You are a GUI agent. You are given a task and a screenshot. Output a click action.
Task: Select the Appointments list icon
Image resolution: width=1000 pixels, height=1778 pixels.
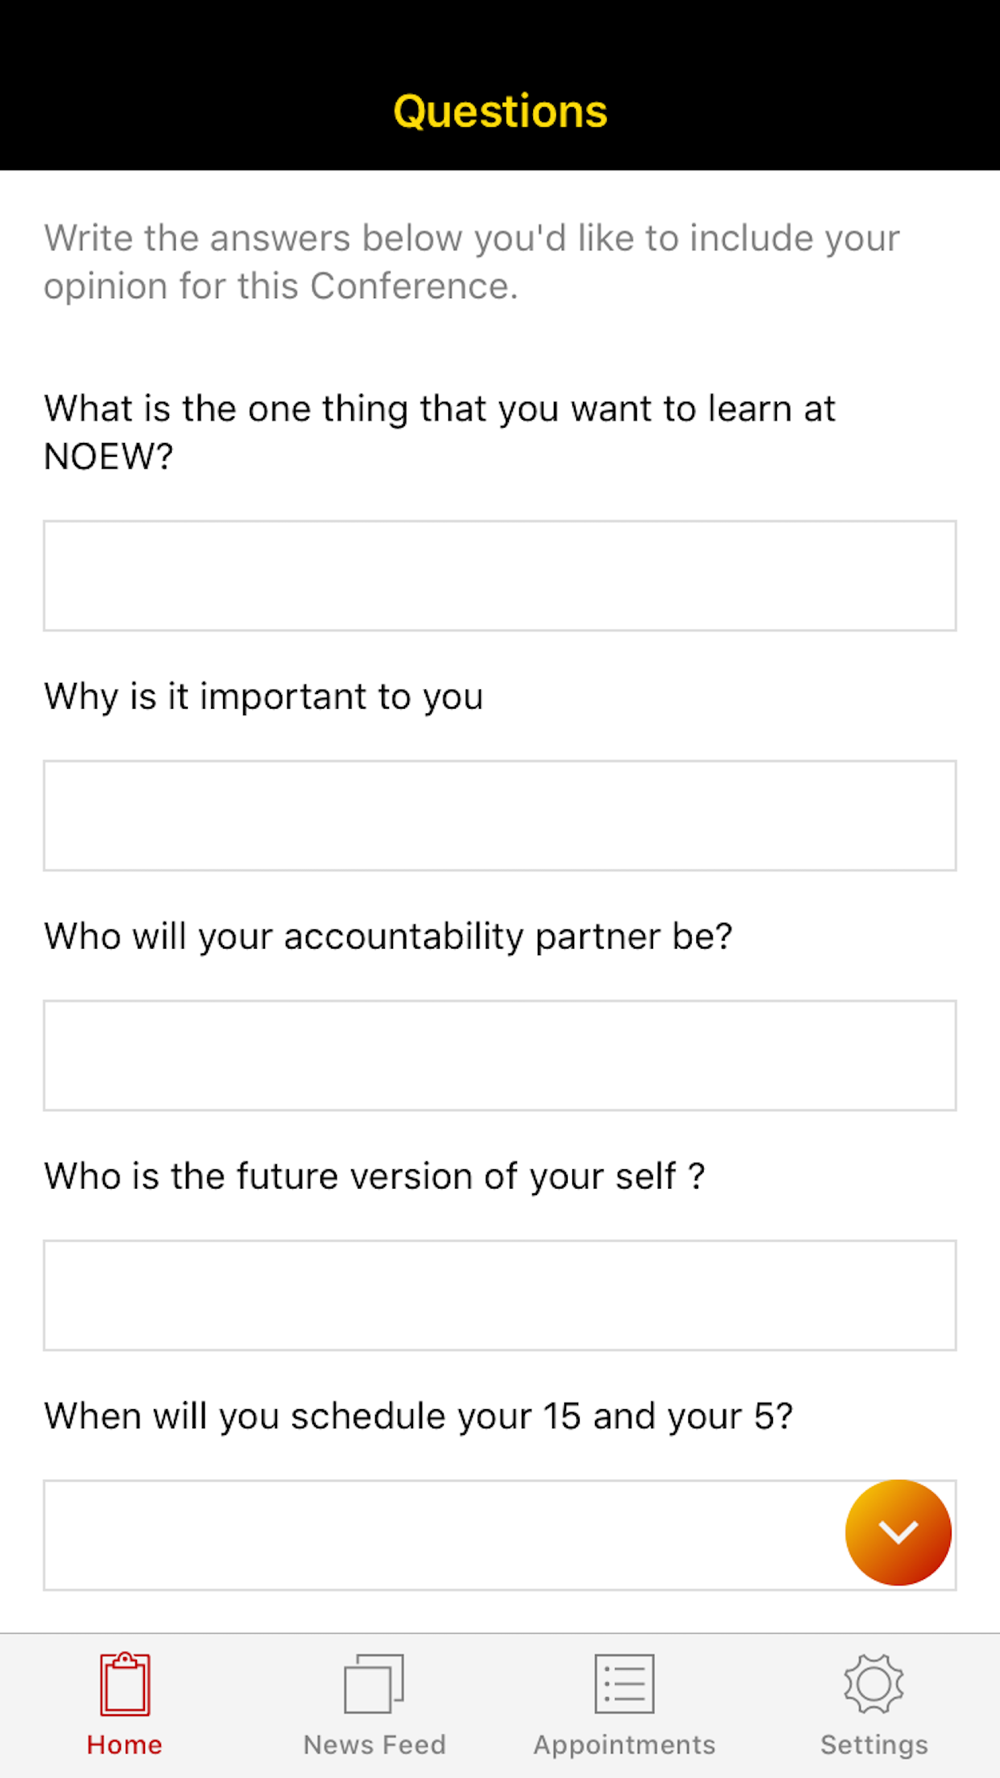pyautogui.click(x=625, y=1683)
